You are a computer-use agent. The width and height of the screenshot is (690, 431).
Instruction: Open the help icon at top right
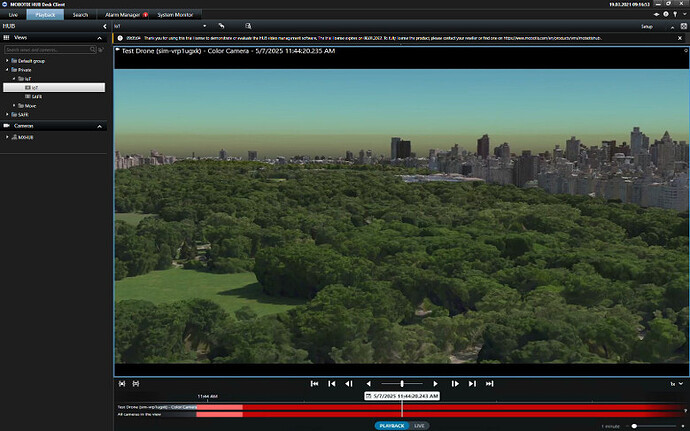click(x=666, y=15)
